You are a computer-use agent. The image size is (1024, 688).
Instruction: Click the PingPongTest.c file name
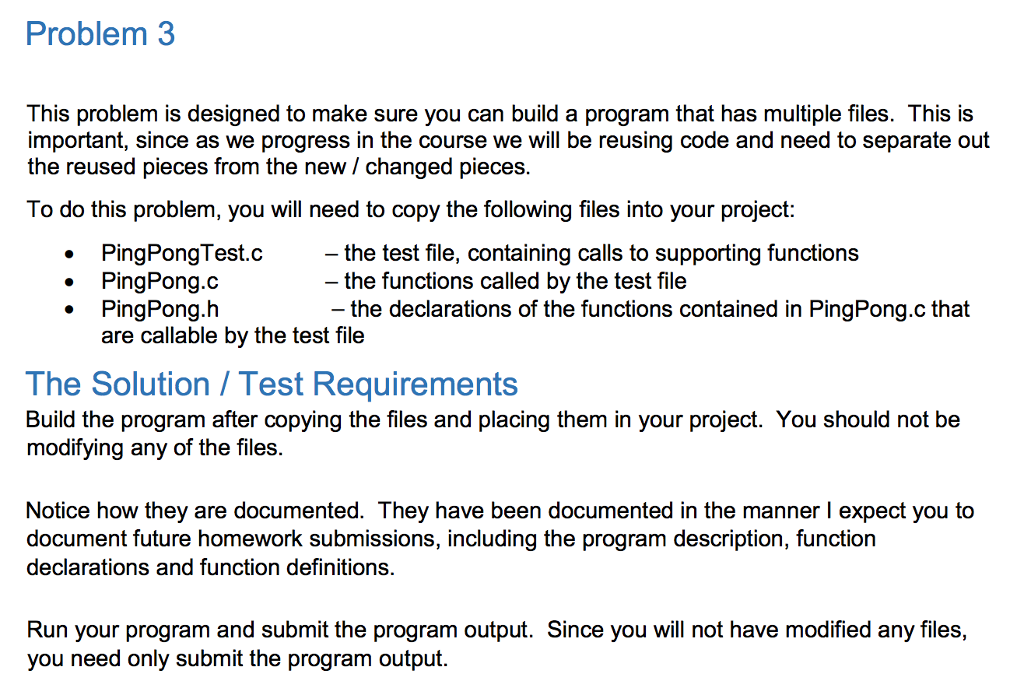click(x=181, y=254)
